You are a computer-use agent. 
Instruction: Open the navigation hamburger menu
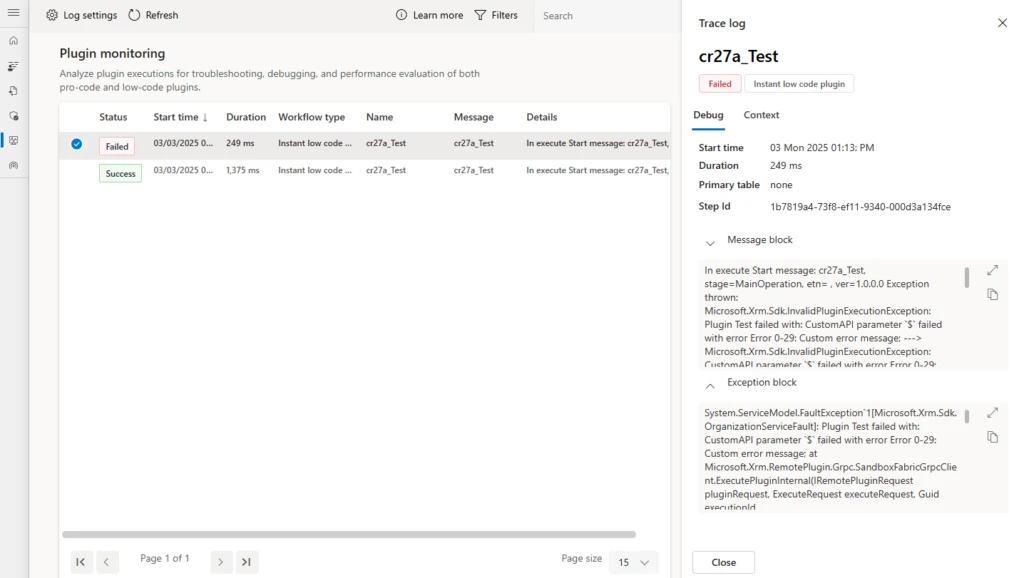click(13, 13)
